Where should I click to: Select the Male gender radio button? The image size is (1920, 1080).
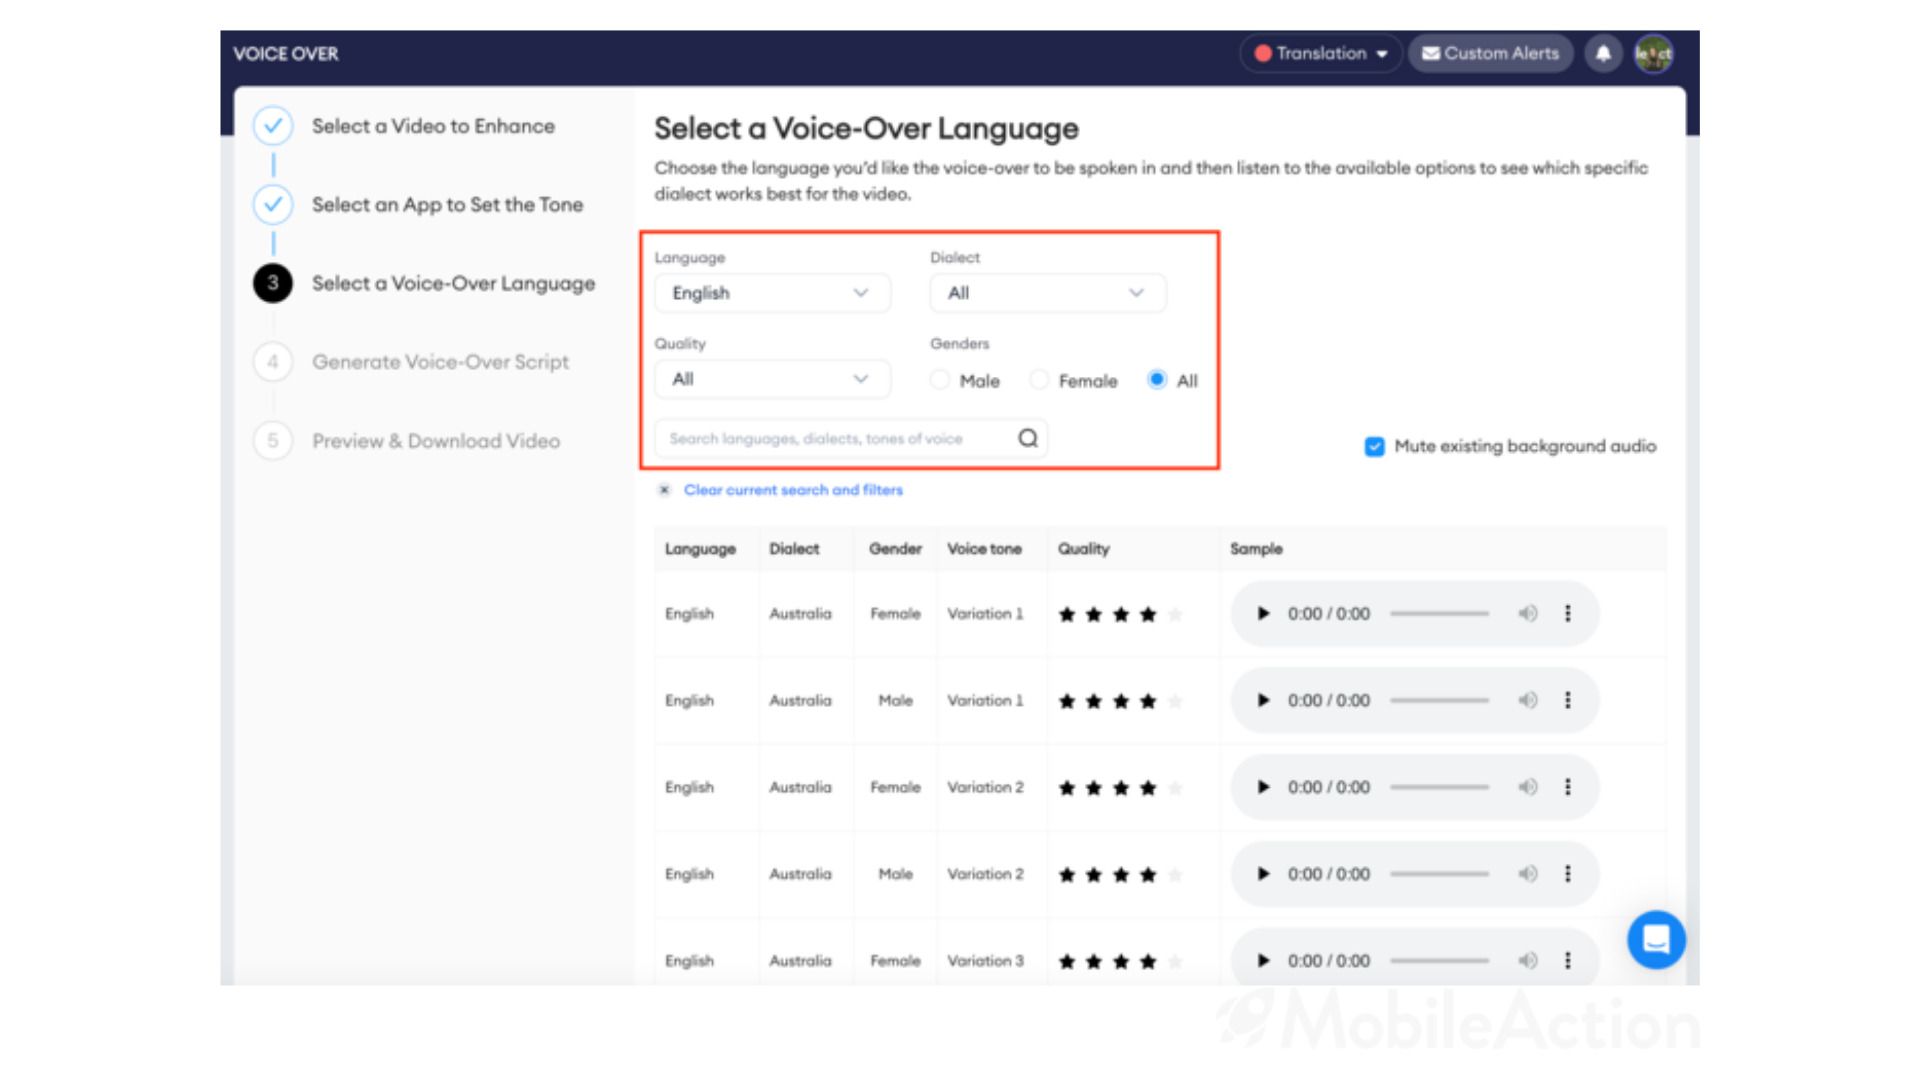coord(939,380)
